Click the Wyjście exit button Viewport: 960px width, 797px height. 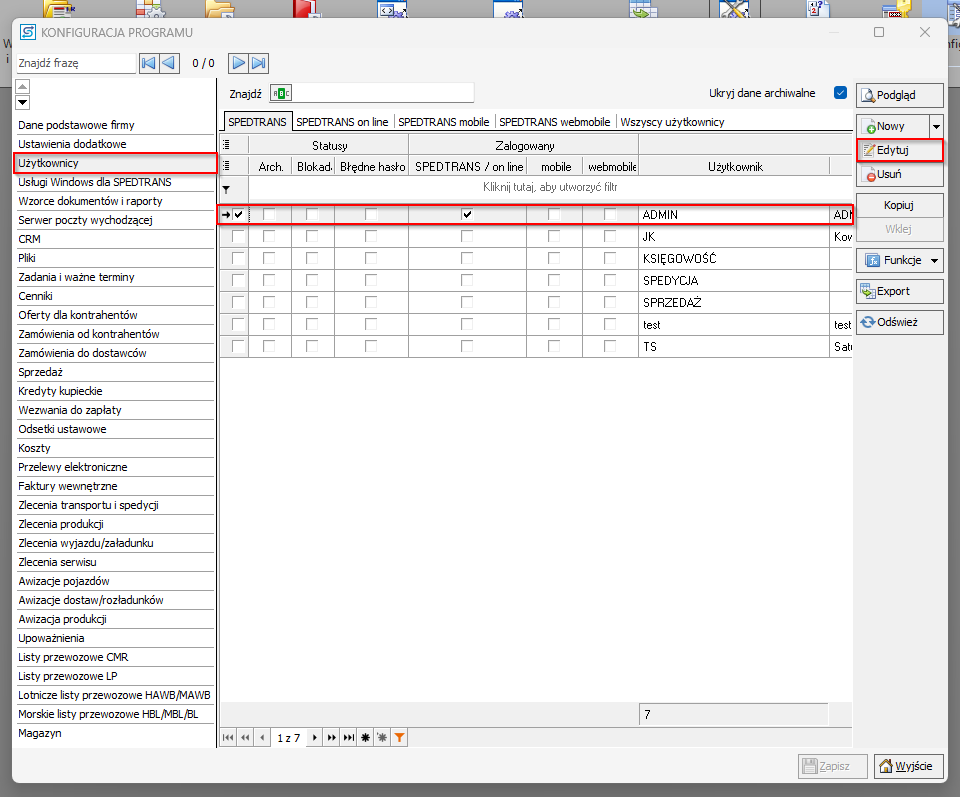pyautogui.click(x=908, y=766)
